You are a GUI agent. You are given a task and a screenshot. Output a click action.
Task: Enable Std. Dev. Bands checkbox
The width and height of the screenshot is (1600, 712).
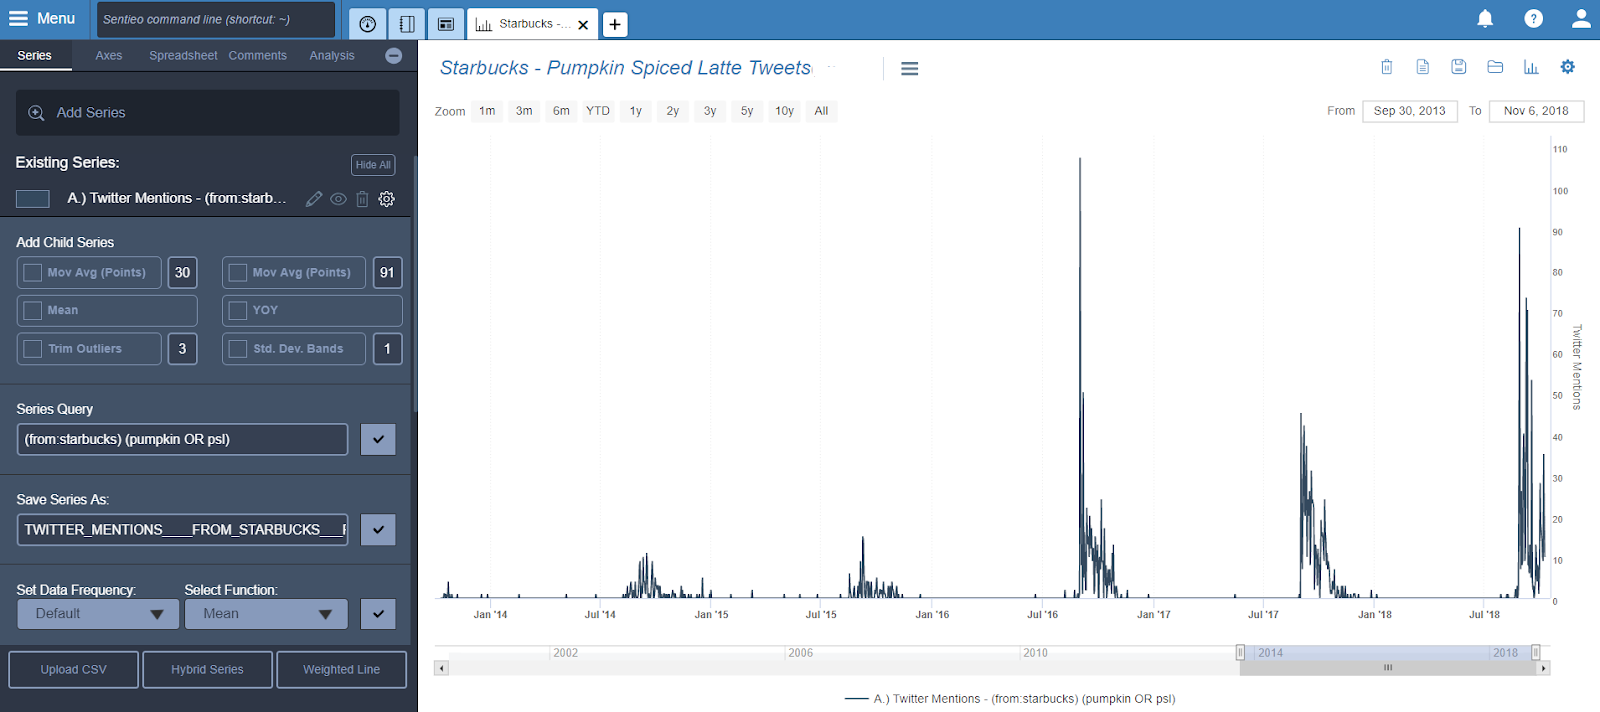pyautogui.click(x=237, y=349)
